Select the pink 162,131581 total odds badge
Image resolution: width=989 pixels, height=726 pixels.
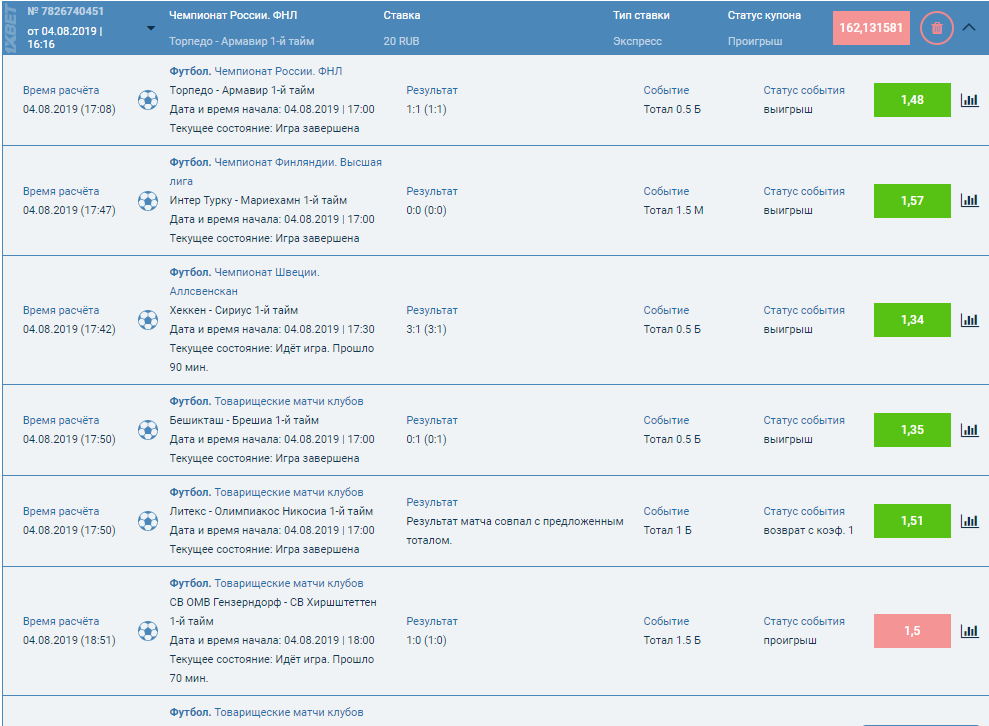(x=870, y=28)
